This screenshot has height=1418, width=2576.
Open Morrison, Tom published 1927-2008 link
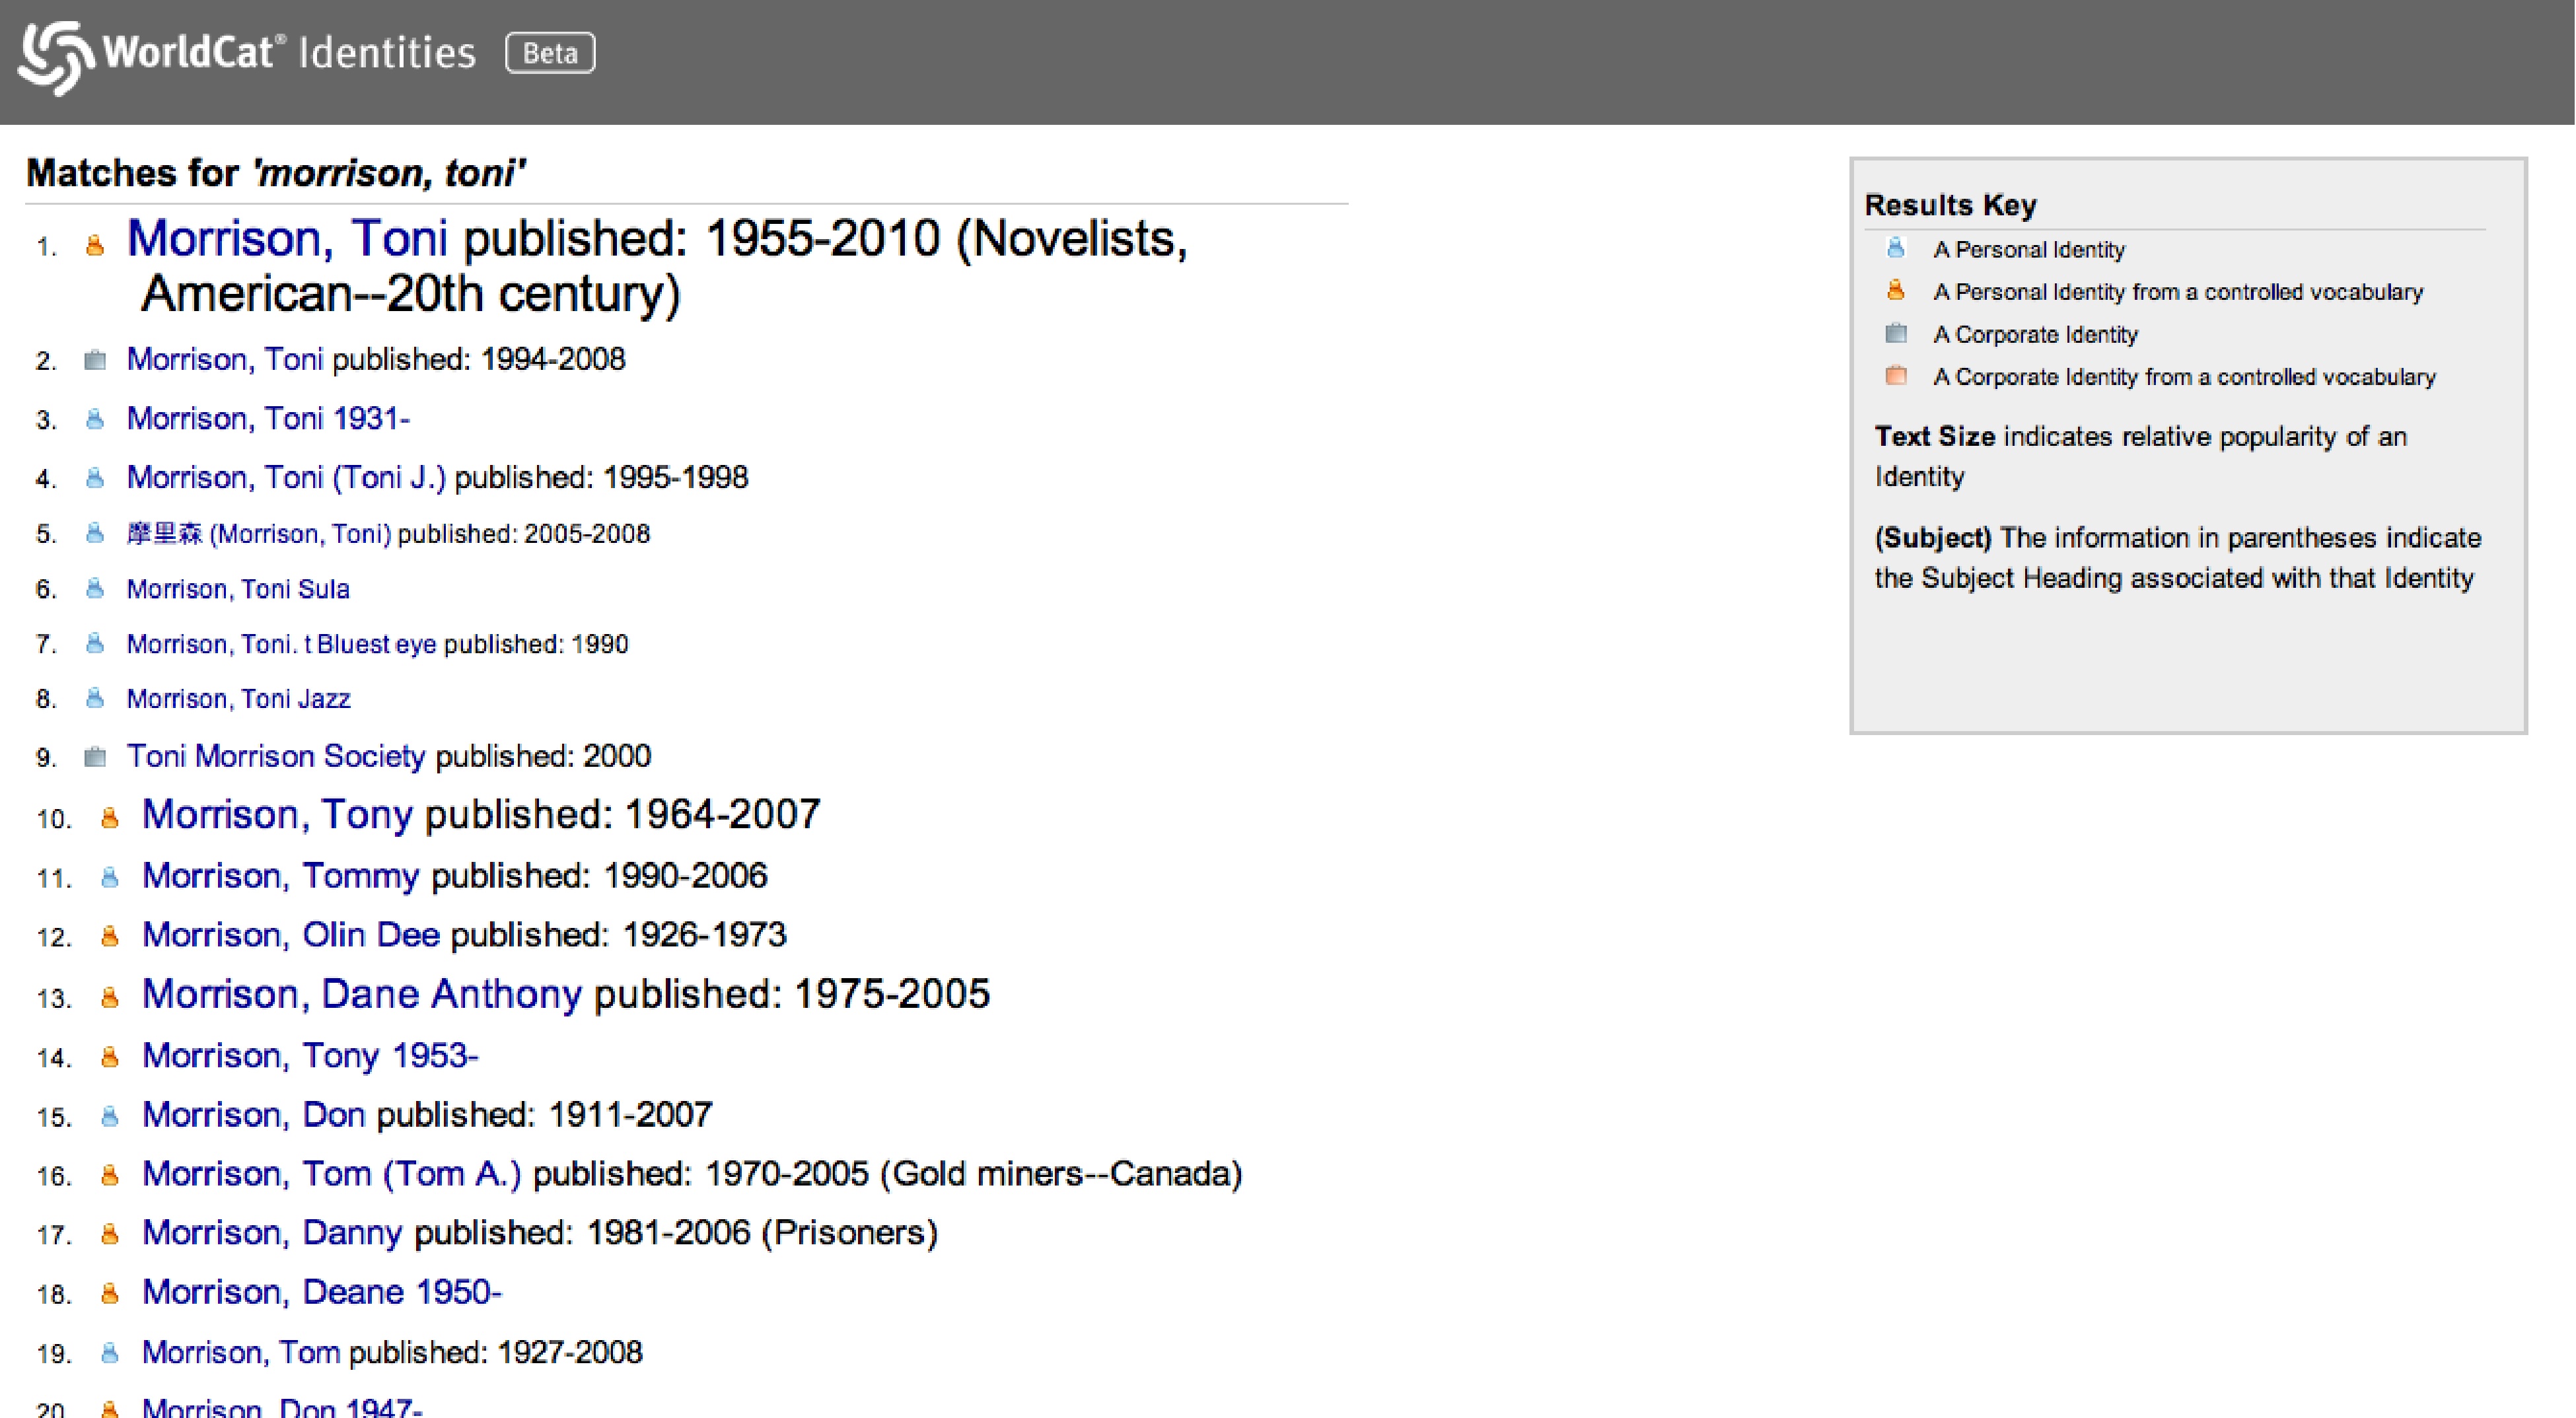point(241,1352)
